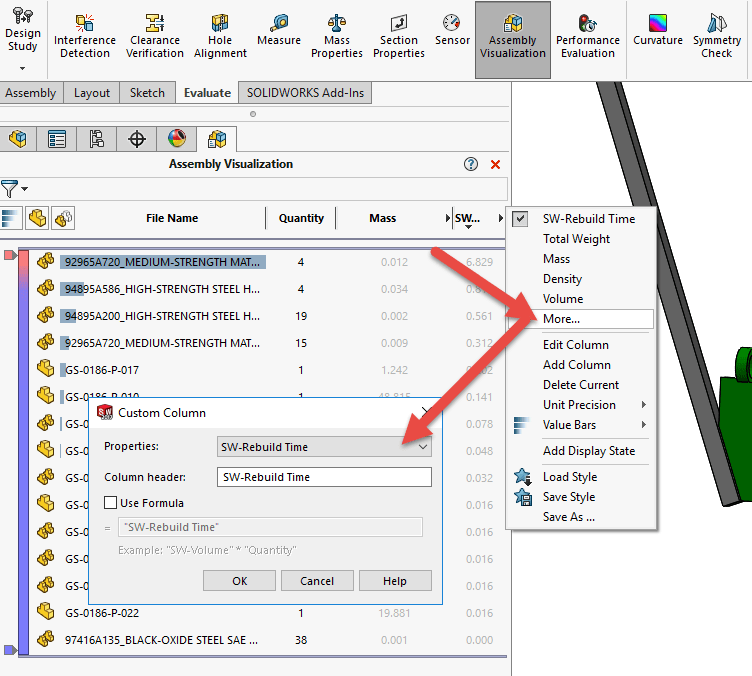This screenshot has height=676, width=752.
Task: Open Help in Custom Column dialog
Action: [x=395, y=581]
